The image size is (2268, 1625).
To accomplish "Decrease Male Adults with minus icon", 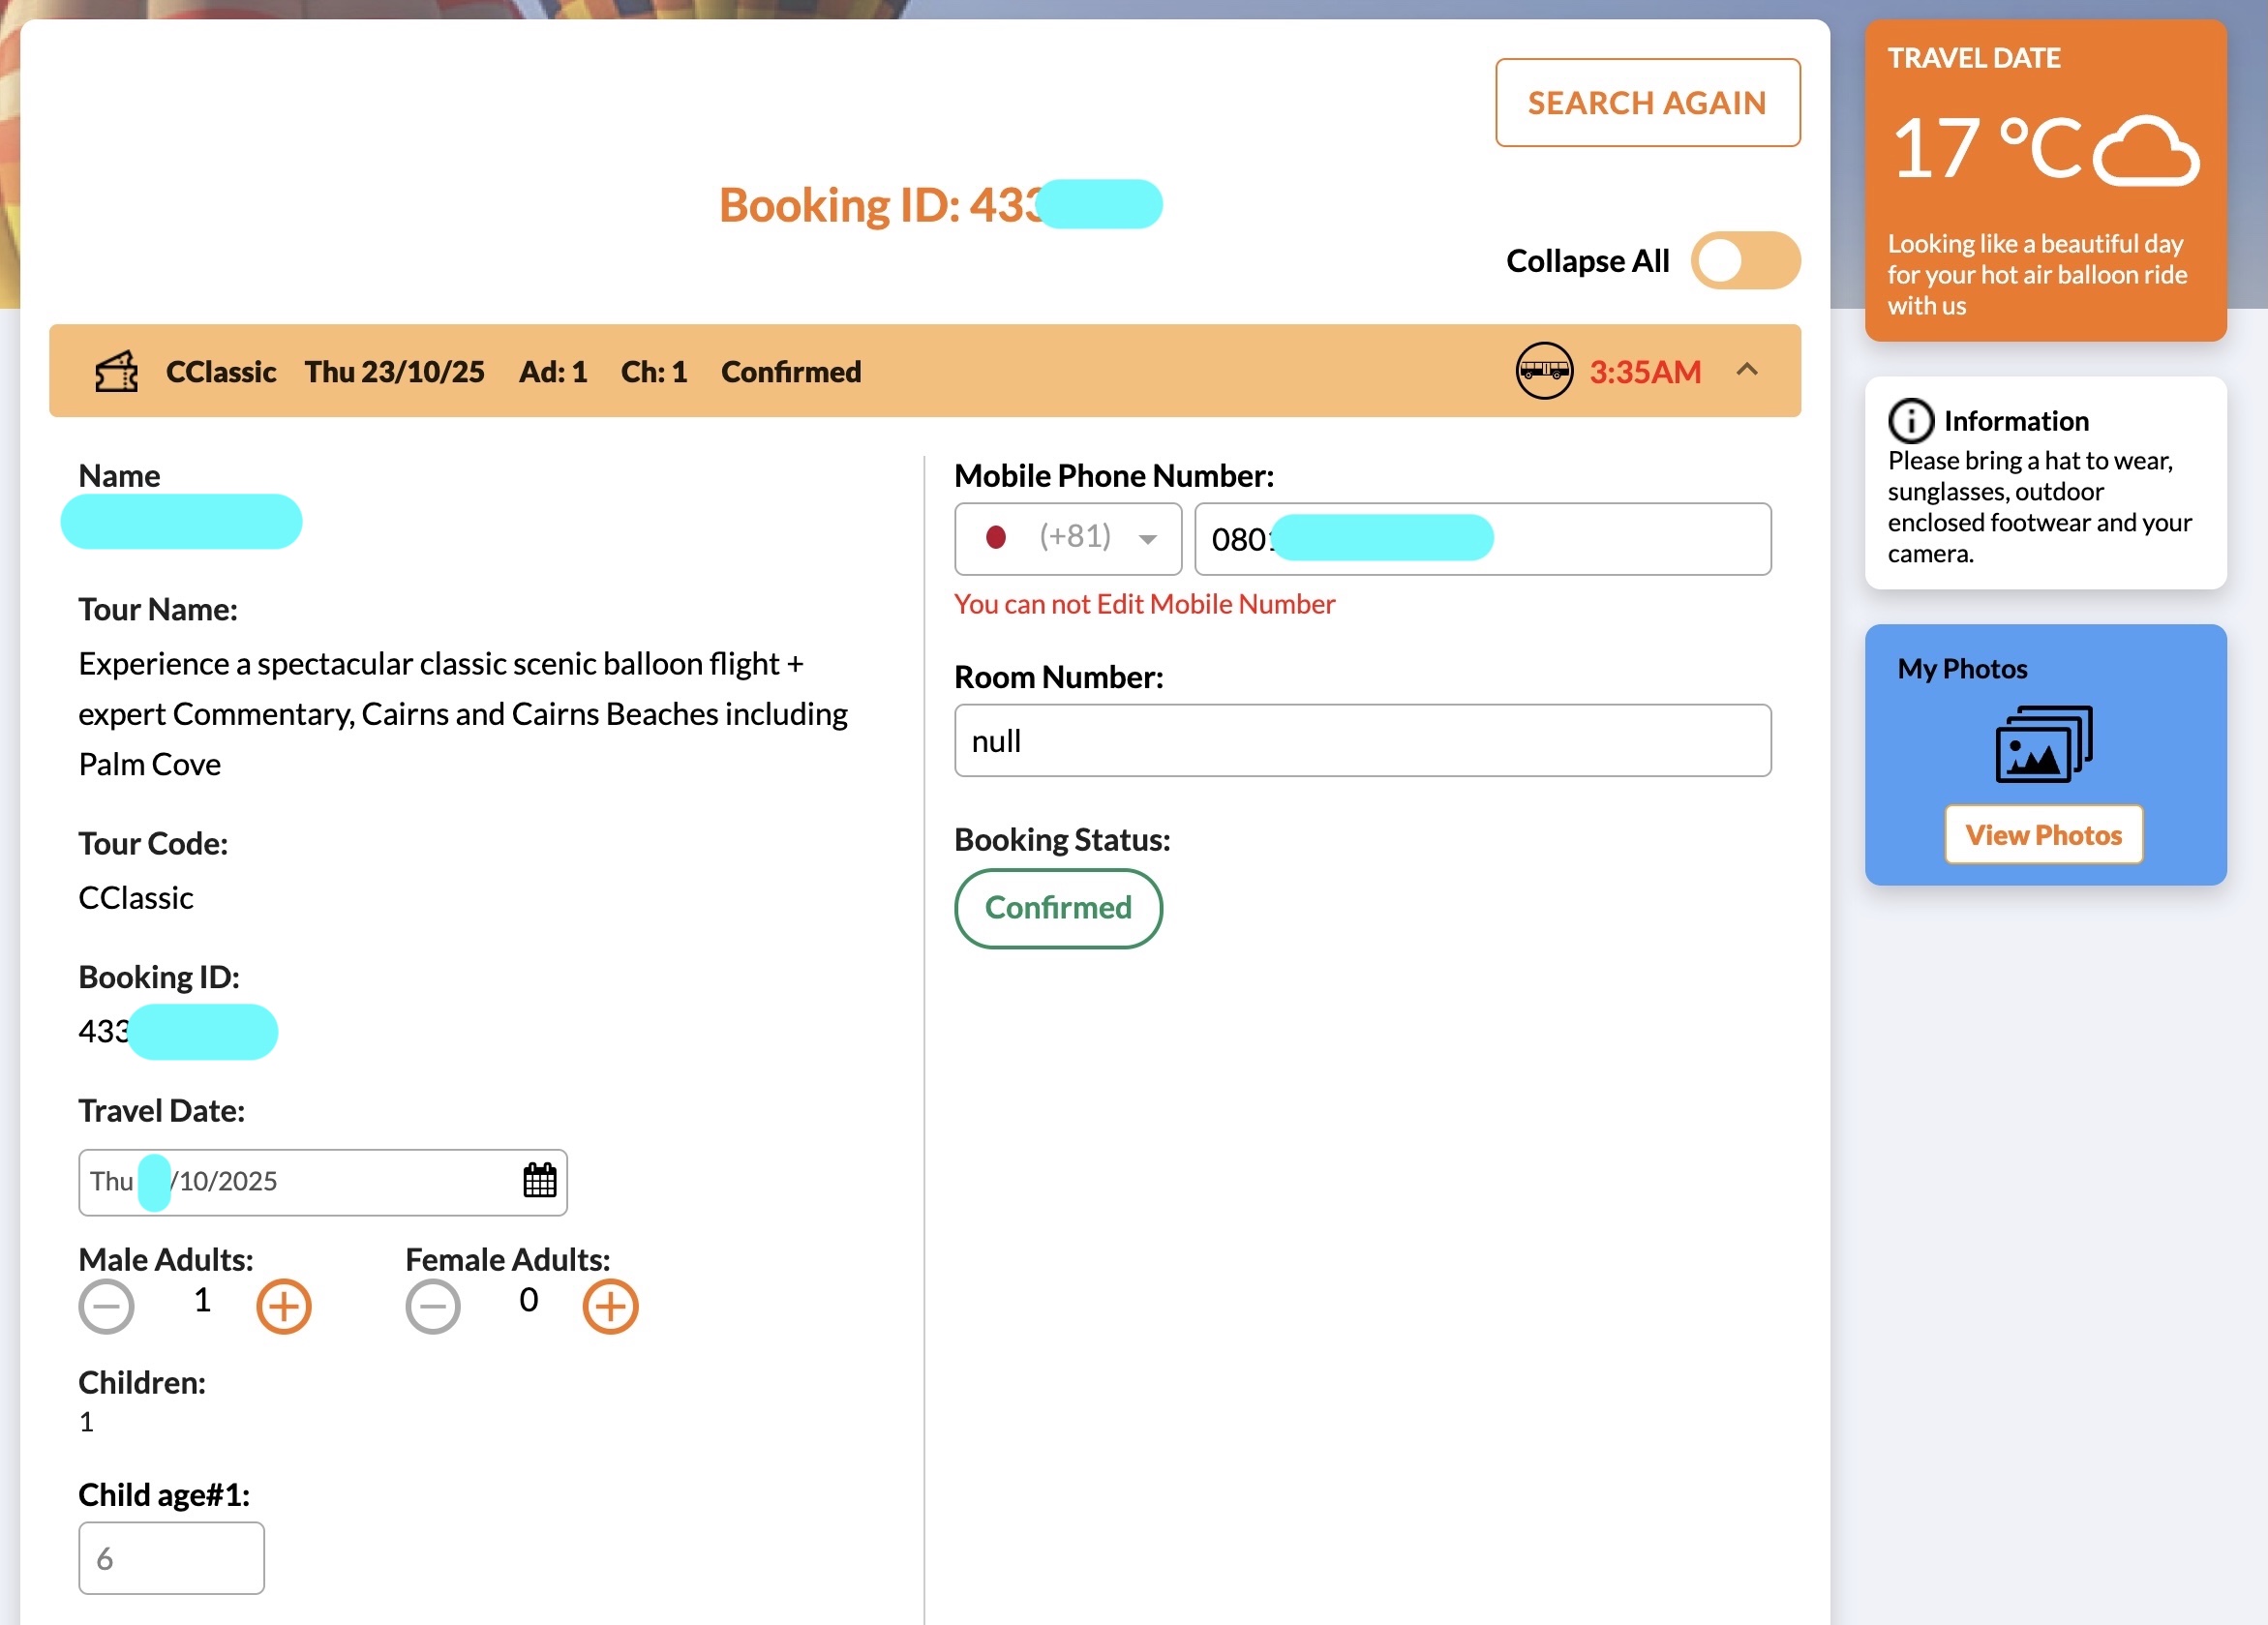I will point(107,1306).
